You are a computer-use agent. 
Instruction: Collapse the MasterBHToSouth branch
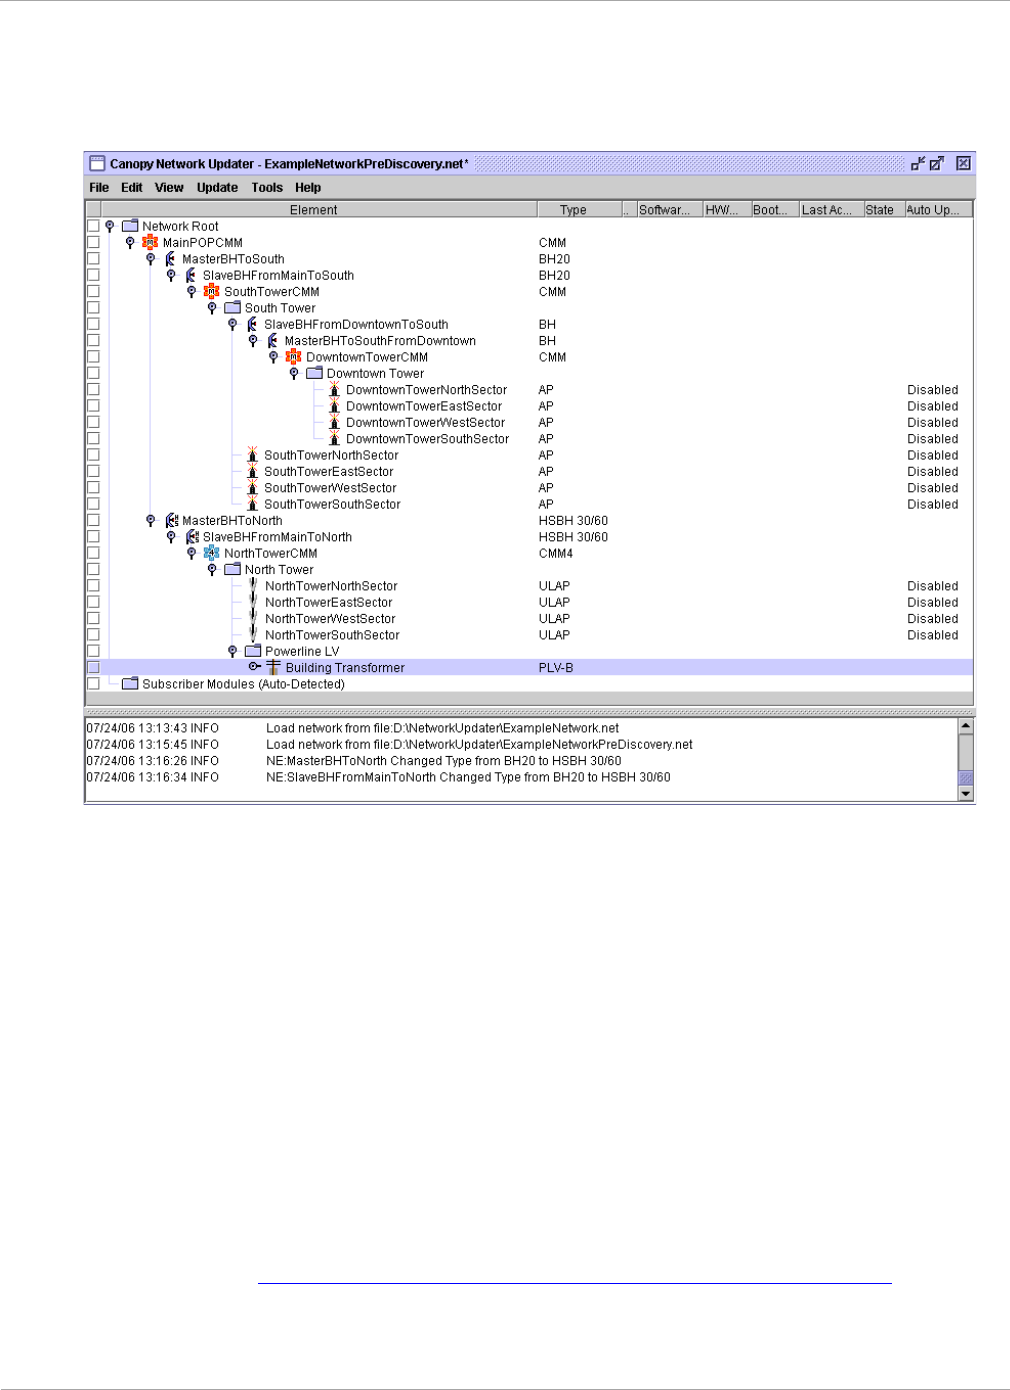coord(151,259)
